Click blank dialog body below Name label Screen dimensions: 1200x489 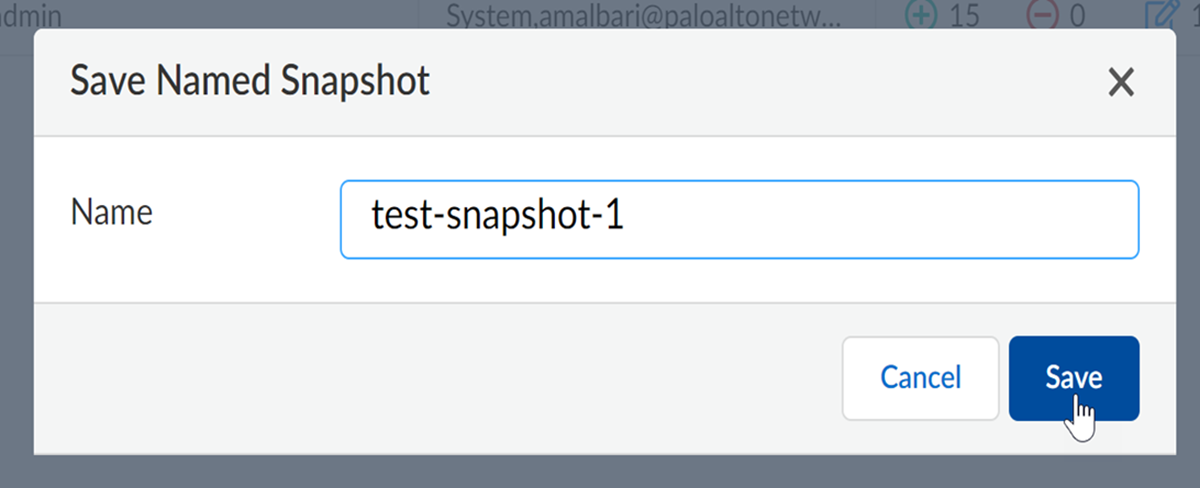click(180, 270)
